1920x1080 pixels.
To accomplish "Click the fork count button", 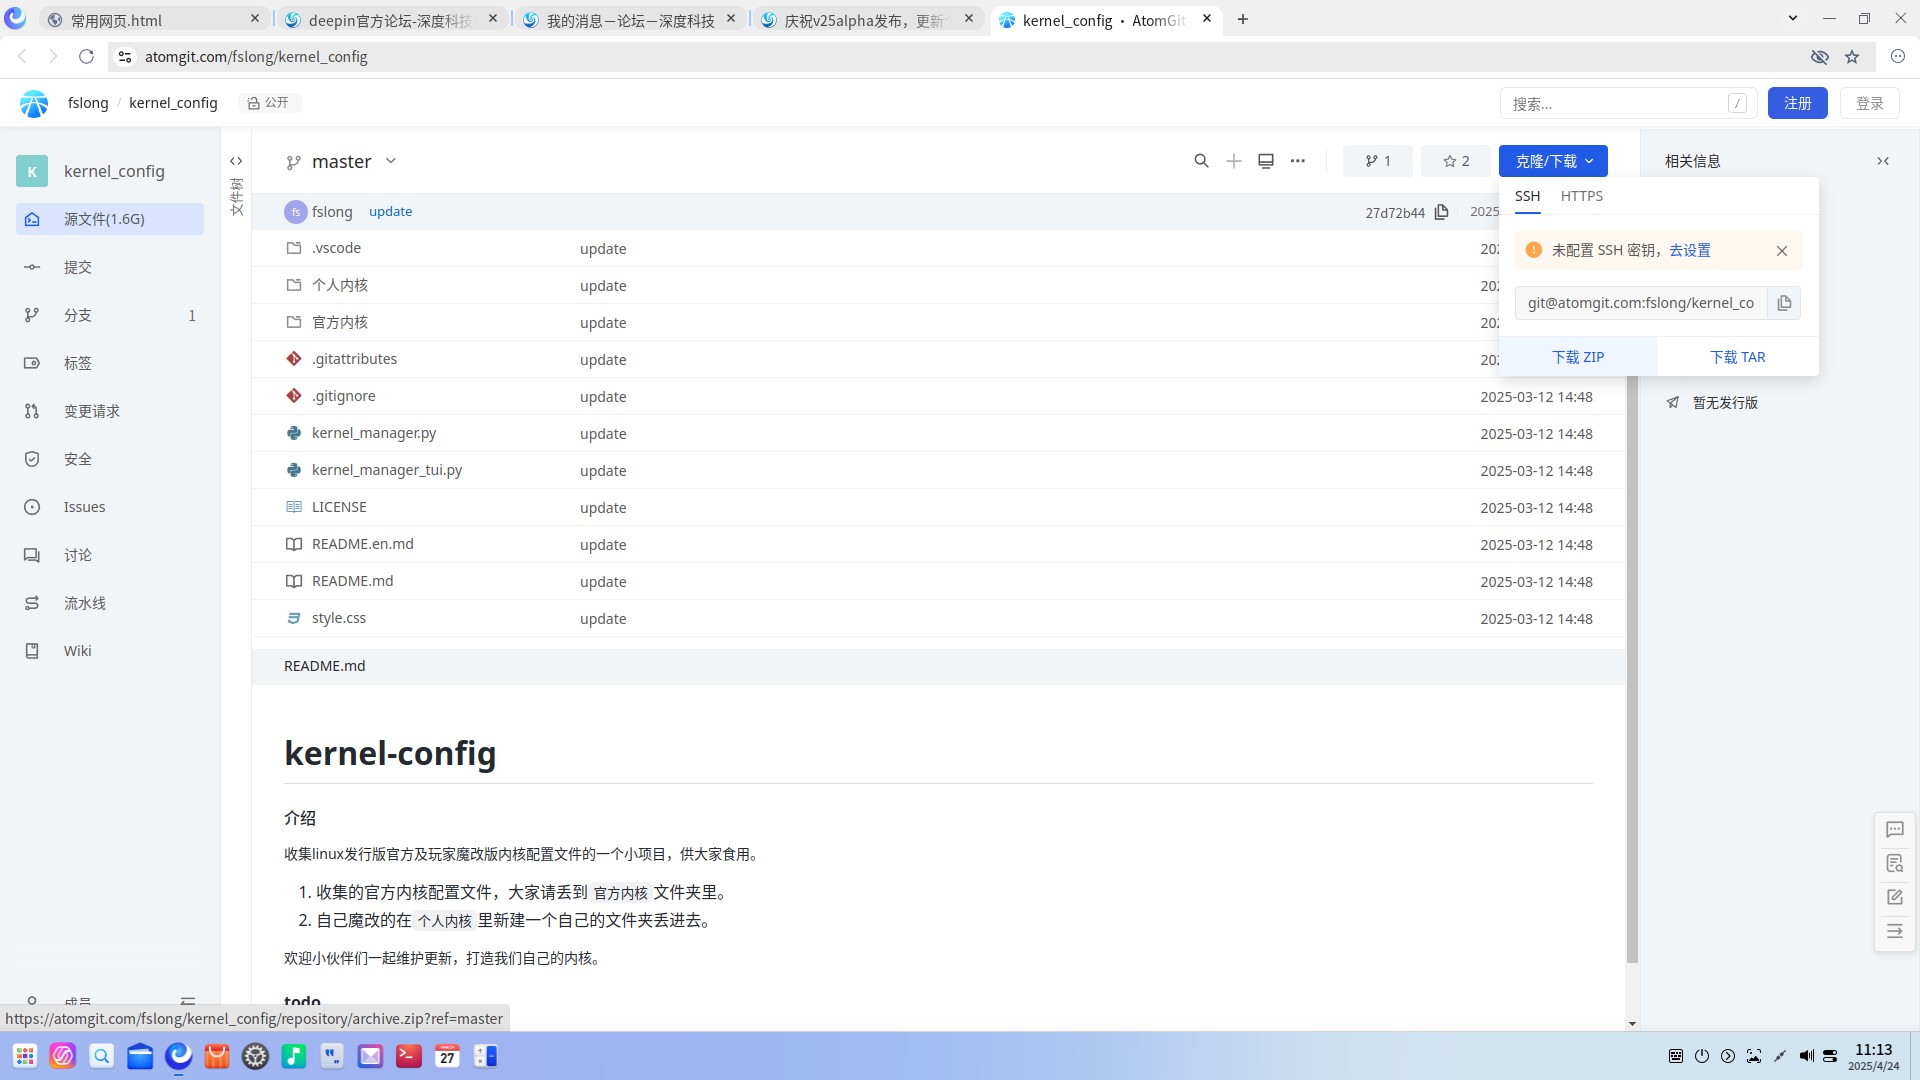I will pos(1378,161).
